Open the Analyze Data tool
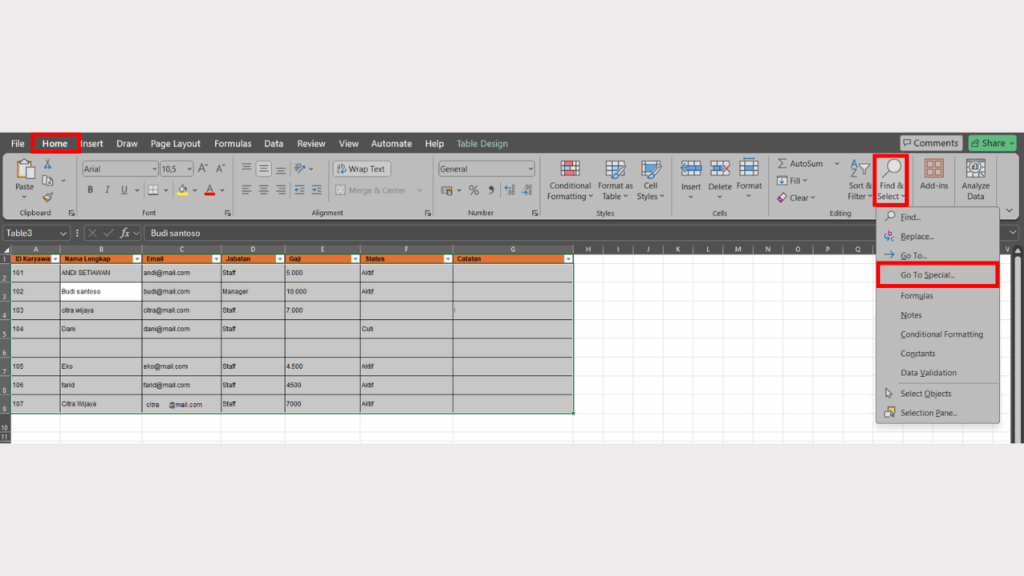The width and height of the screenshot is (1024, 576). [x=975, y=179]
